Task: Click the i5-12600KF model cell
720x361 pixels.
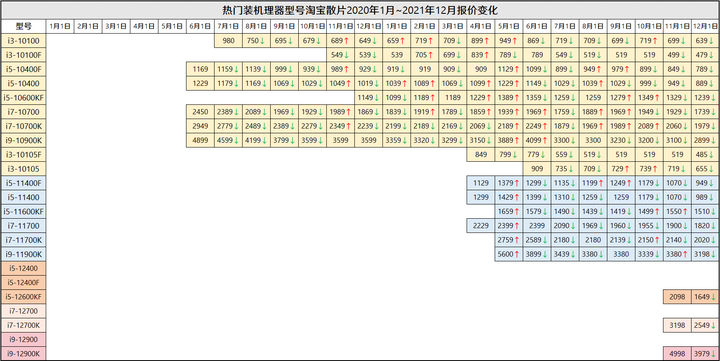Action: click(x=23, y=297)
